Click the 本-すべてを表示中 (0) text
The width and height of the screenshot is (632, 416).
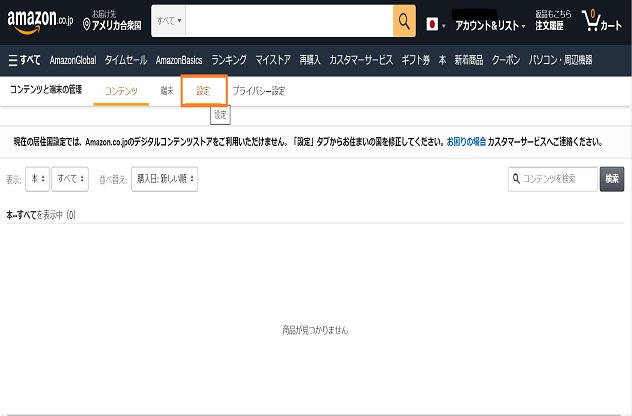tap(41, 215)
